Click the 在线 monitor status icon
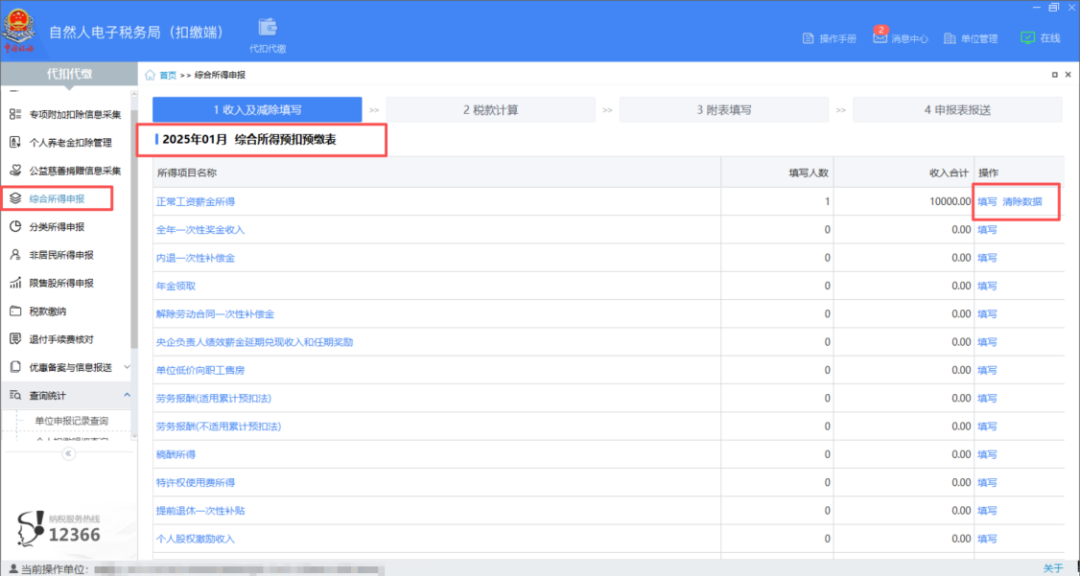This screenshot has height=576, width=1080. [1027, 38]
